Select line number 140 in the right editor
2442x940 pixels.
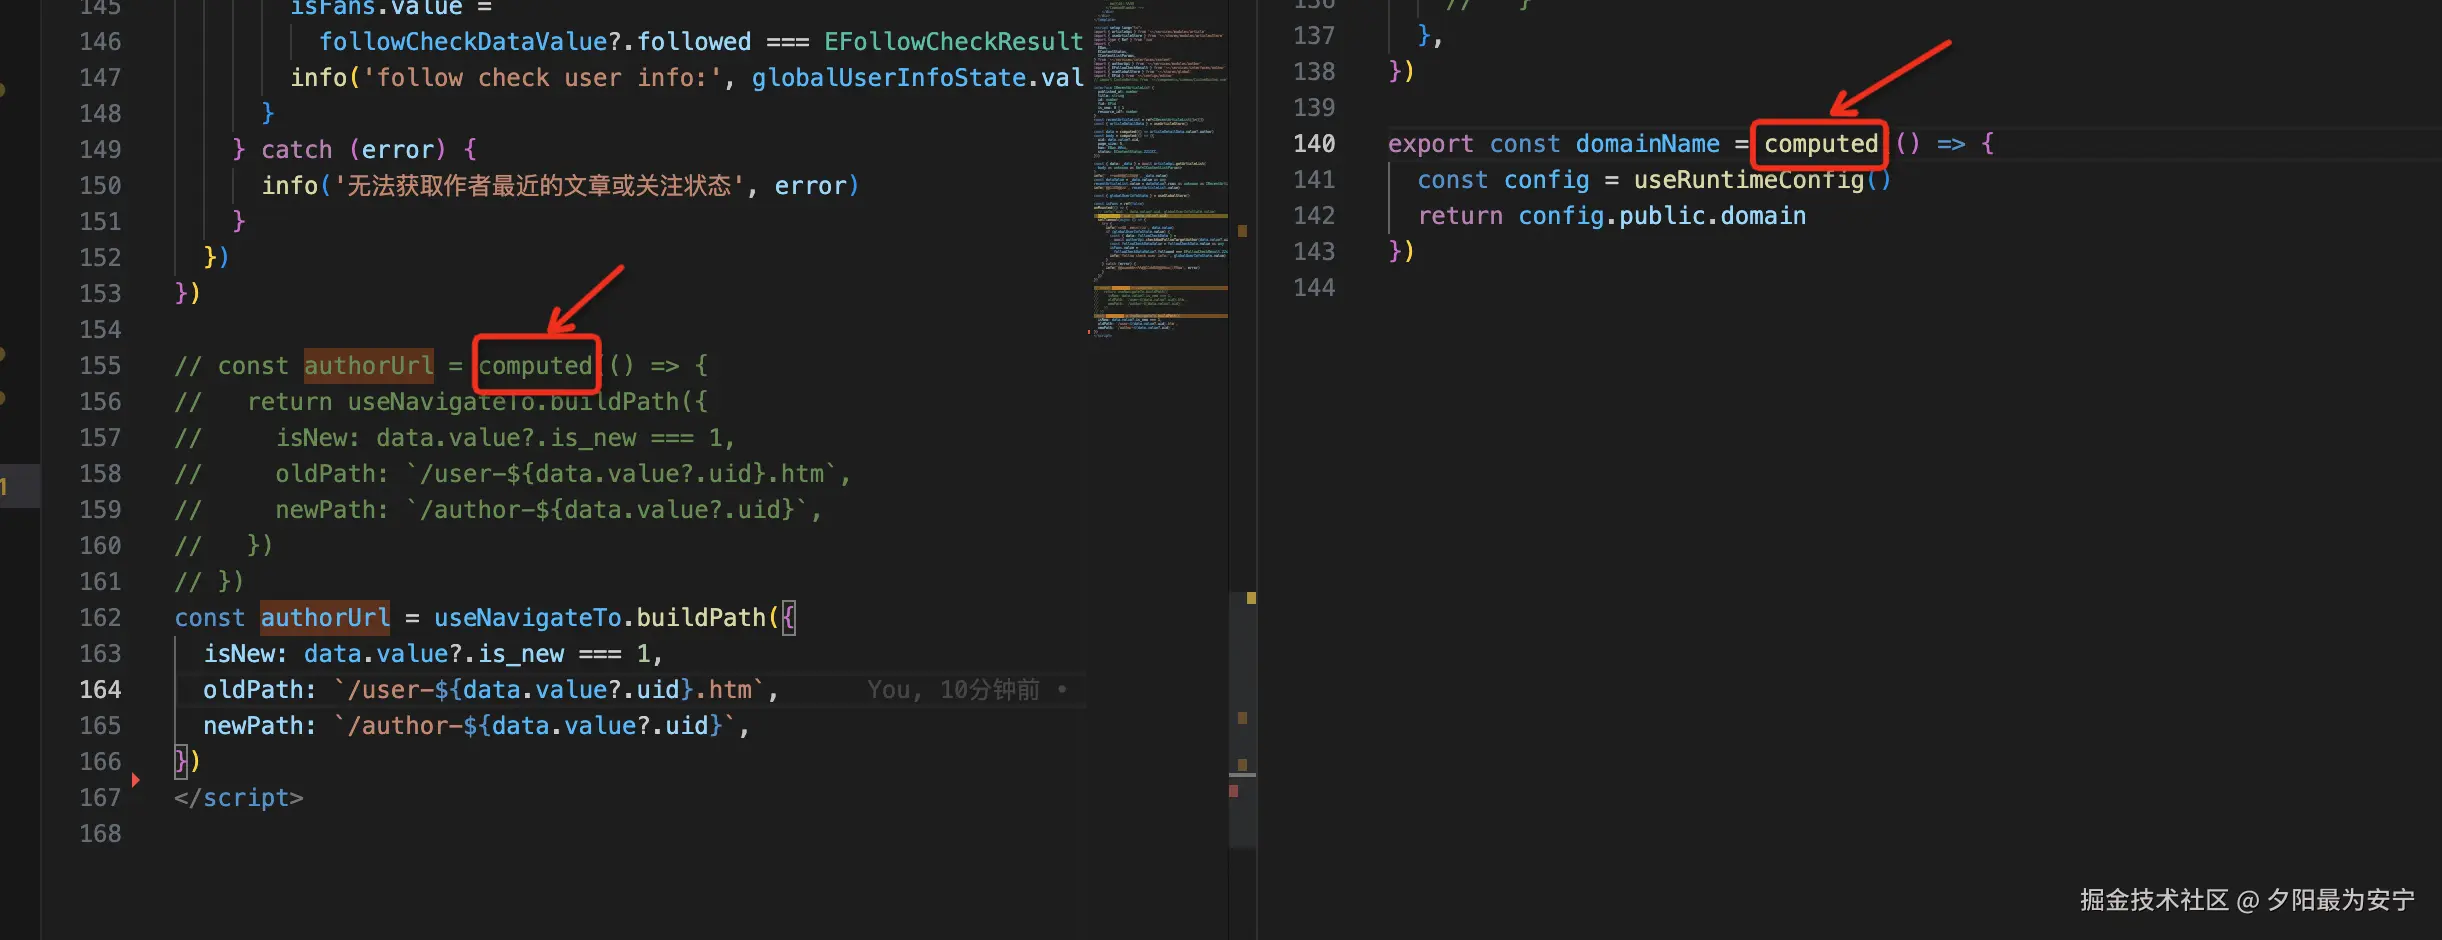[1314, 144]
